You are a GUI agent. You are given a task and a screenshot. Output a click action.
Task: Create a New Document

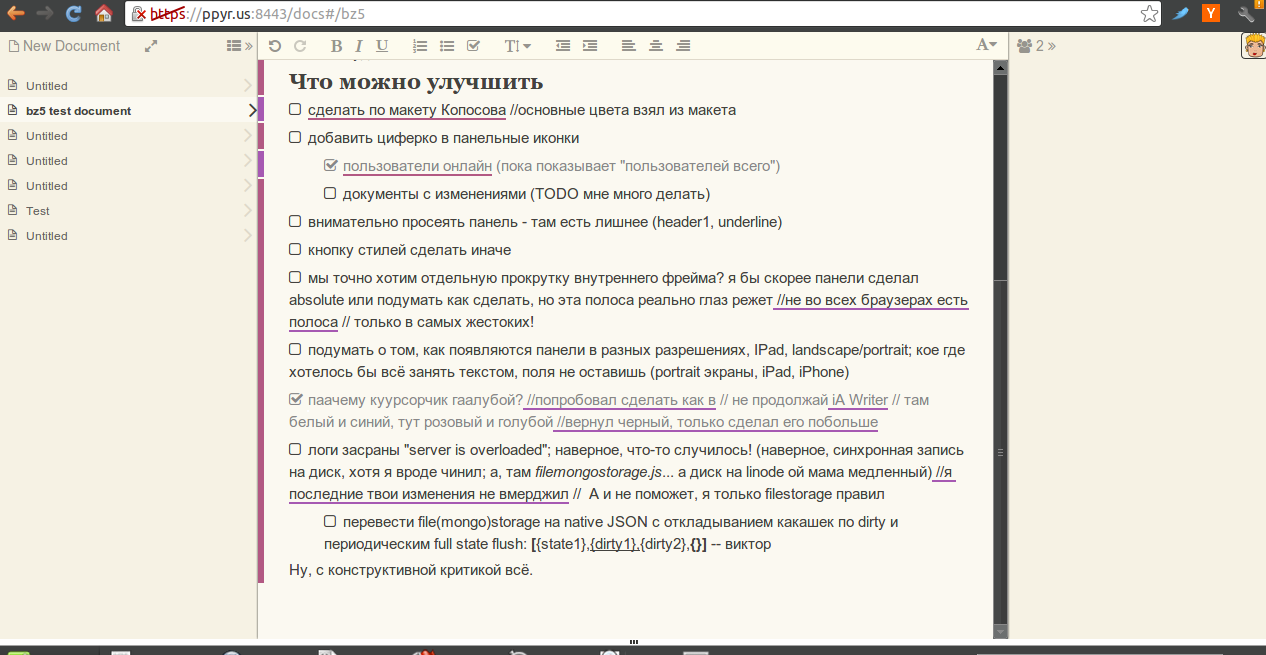click(x=64, y=46)
